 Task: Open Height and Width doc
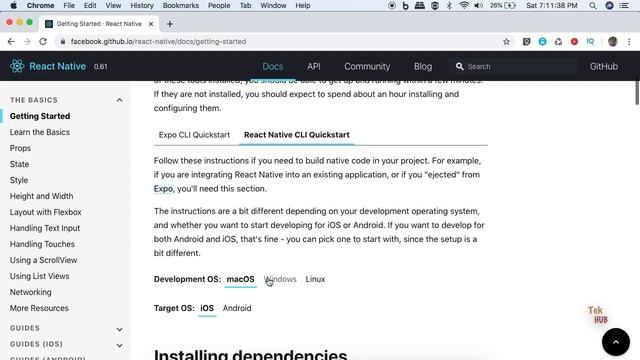(41, 196)
